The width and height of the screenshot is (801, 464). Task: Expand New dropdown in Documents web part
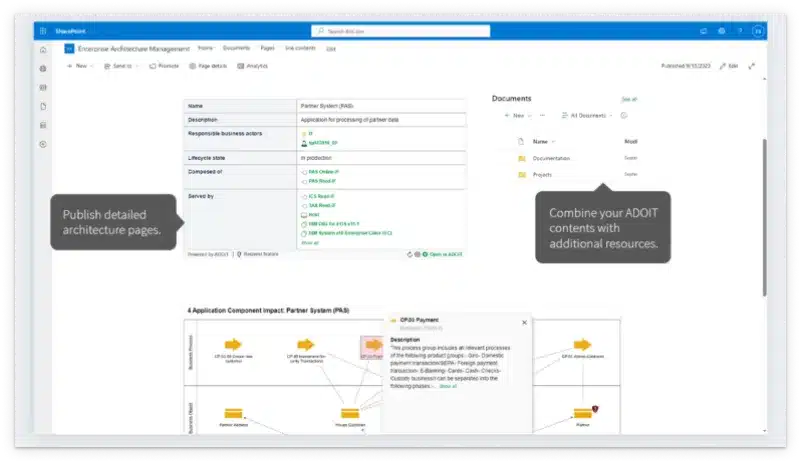coord(517,115)
